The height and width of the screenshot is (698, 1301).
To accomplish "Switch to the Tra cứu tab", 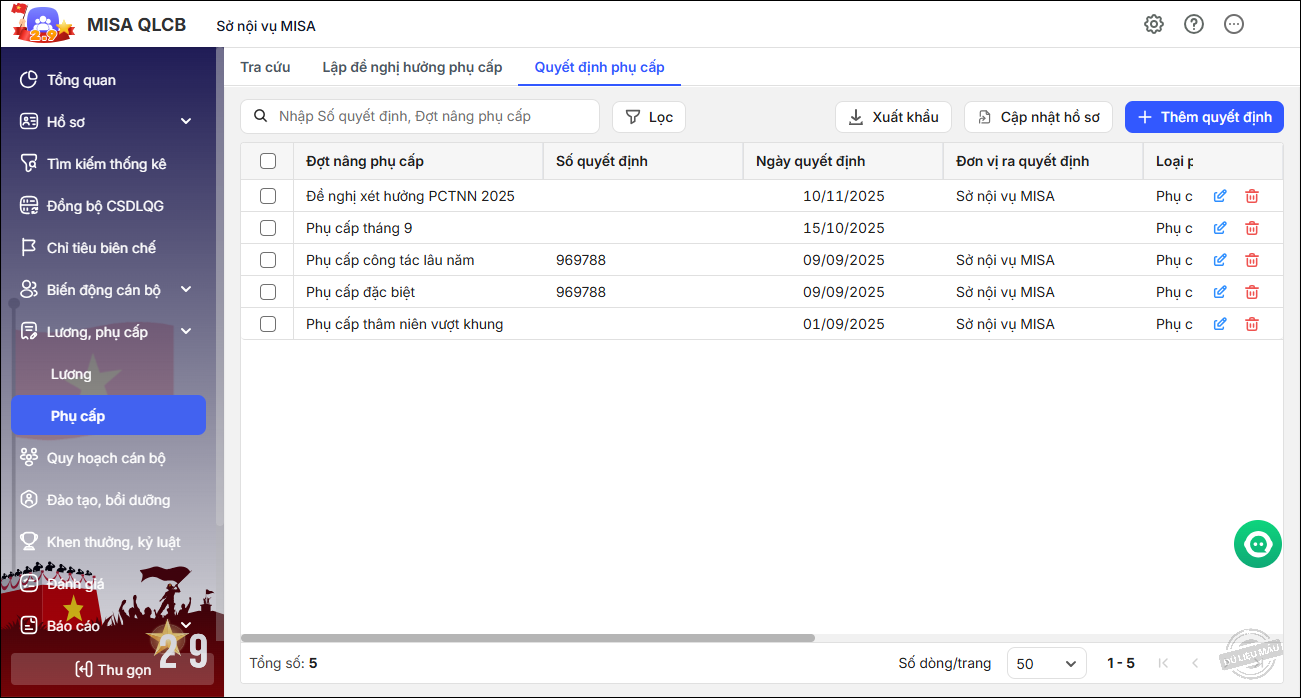I will point(265,67).
